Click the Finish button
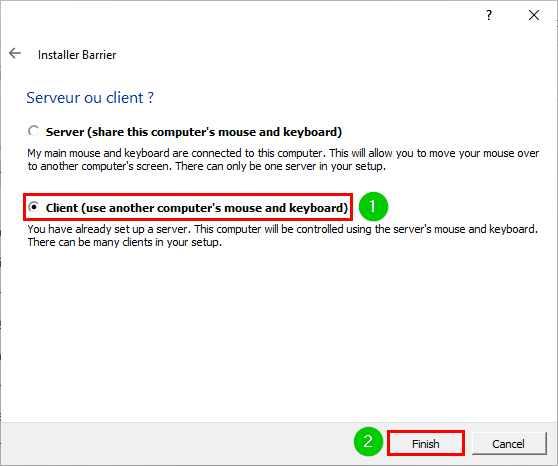Image resolution: width=558 pixels, height=466 pixels. [426, 444]
